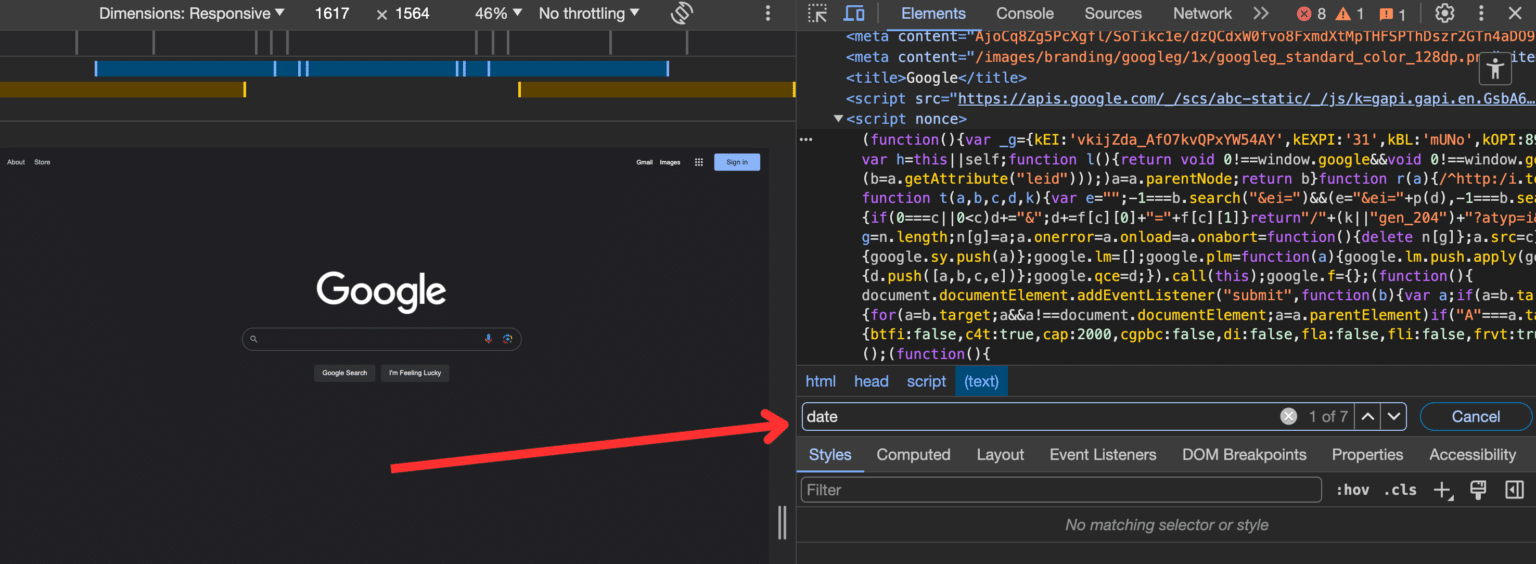The image size is (1536, 564).
Task: Select the Properties pane tab
Action: 1367,455
